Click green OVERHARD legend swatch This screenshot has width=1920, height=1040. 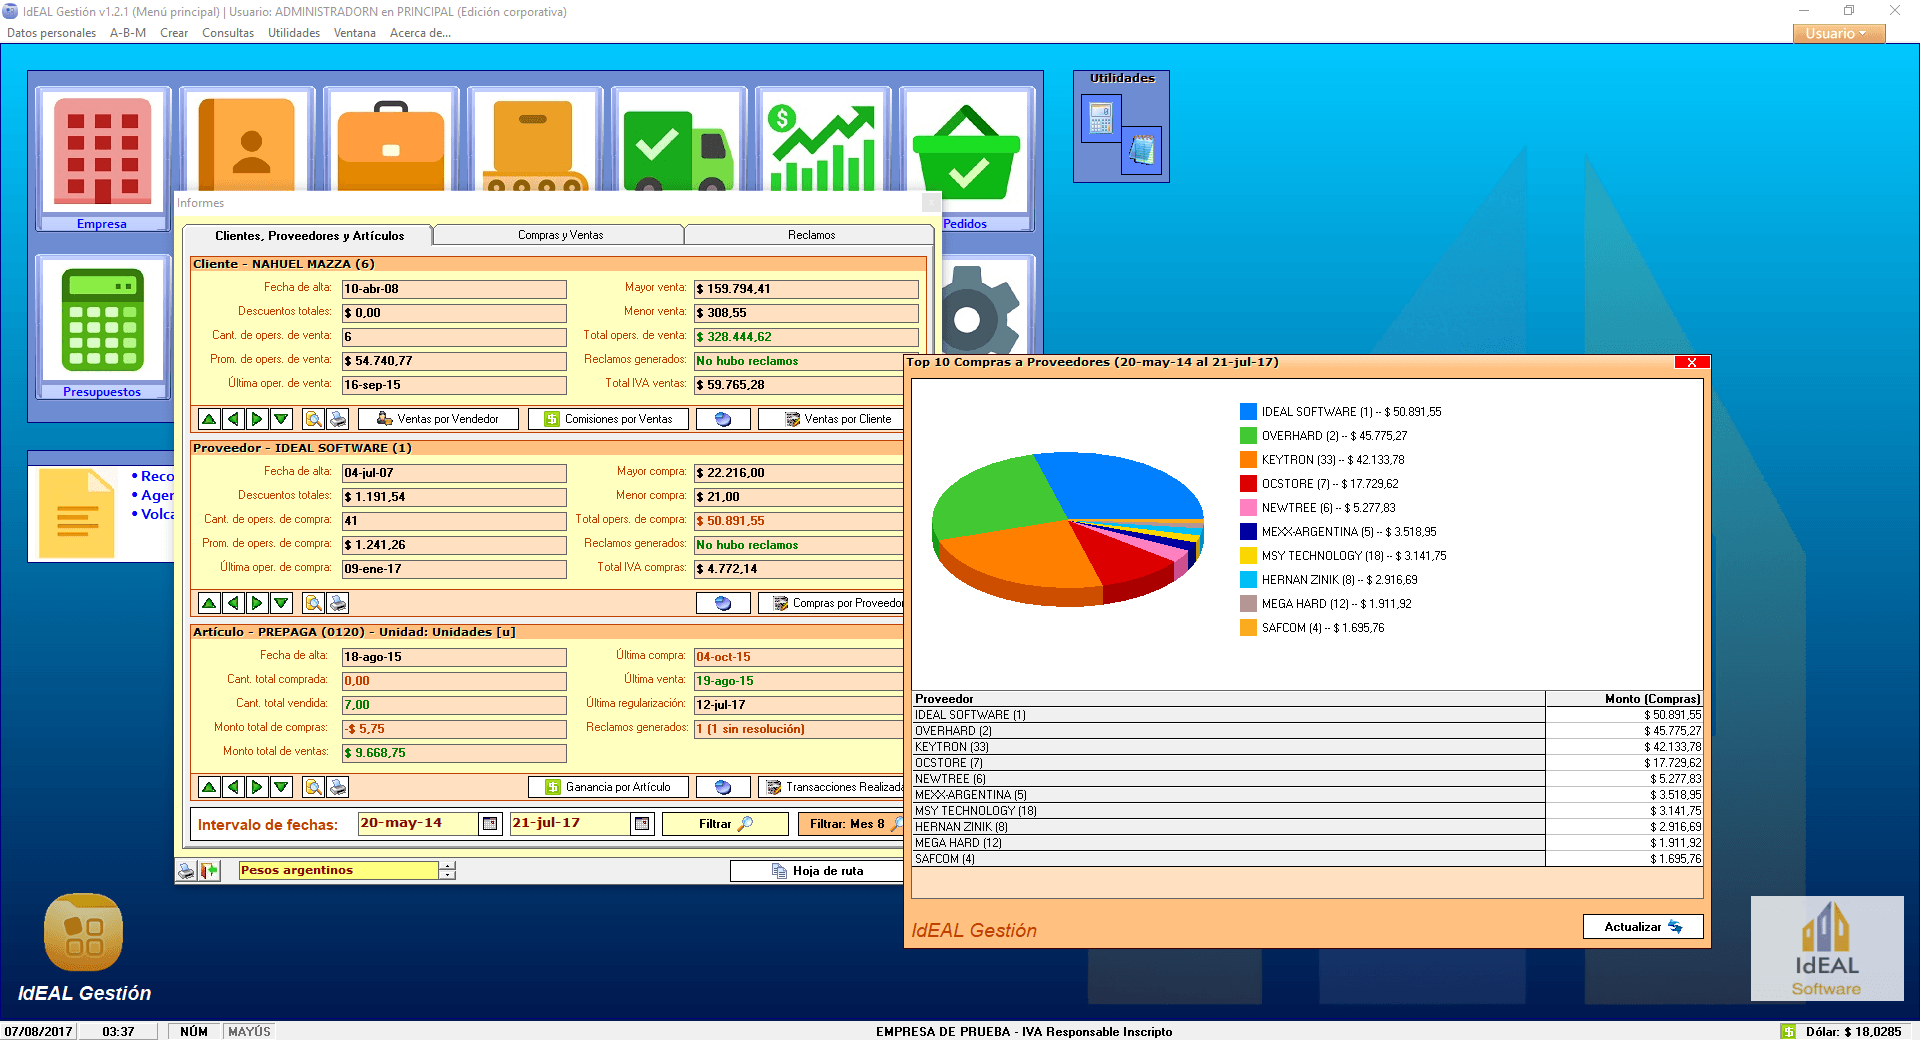[1248, 436]
